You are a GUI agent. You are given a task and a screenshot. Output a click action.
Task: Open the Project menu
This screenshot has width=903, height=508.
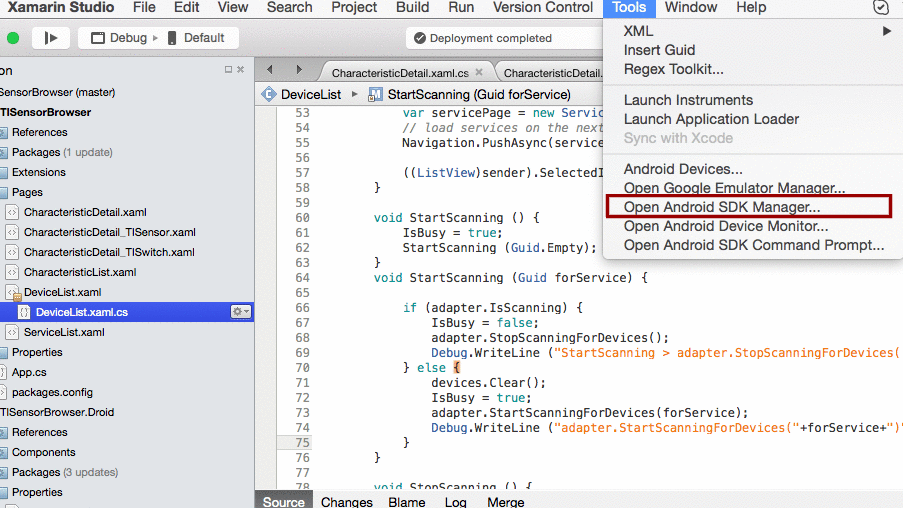pos(354,7)
